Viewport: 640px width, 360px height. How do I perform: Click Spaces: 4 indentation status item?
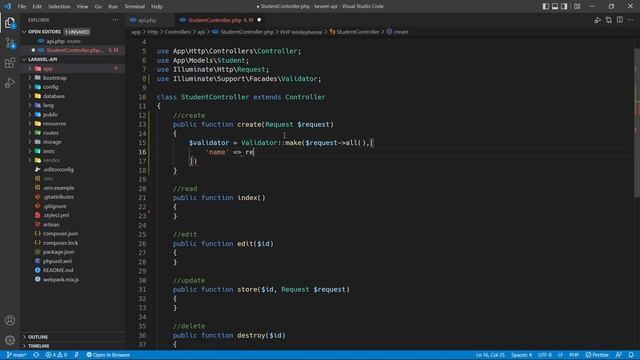(x=521, y=355)
